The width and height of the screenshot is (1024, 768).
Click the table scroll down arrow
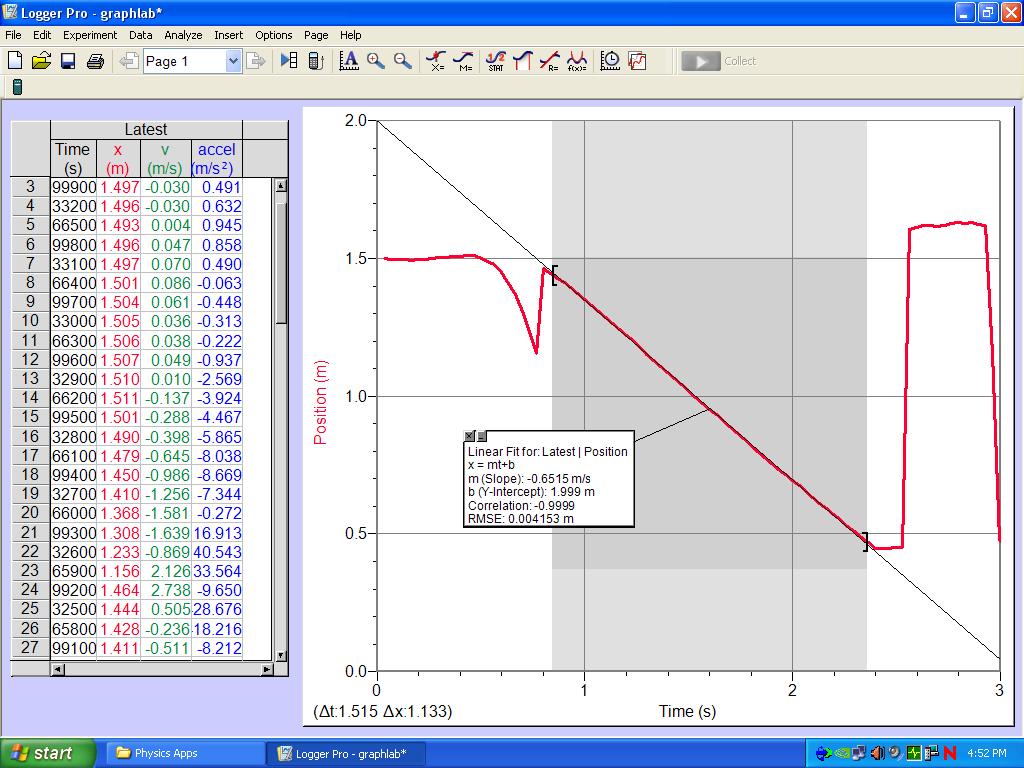[280, 655]
